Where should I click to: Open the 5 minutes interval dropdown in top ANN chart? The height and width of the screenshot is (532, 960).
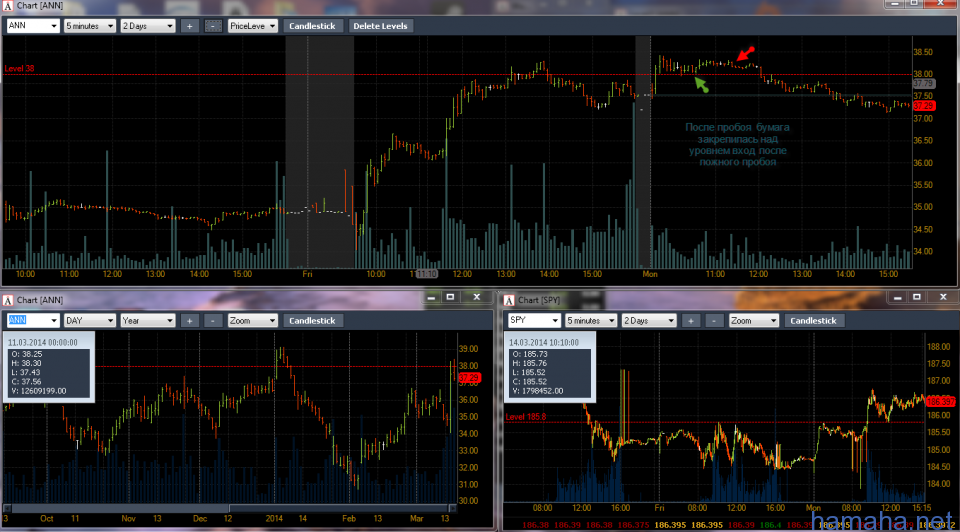click(x=89, y=26)
